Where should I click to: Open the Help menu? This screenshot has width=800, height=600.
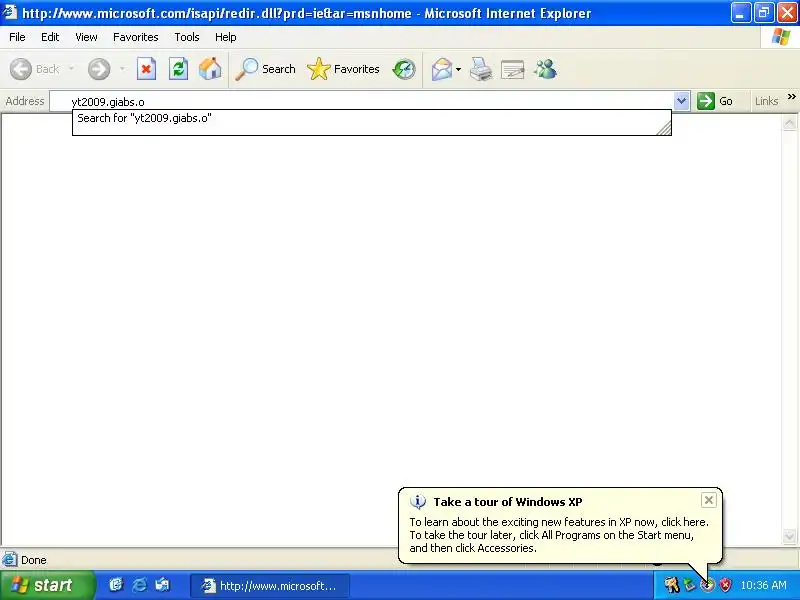point(226,37)
